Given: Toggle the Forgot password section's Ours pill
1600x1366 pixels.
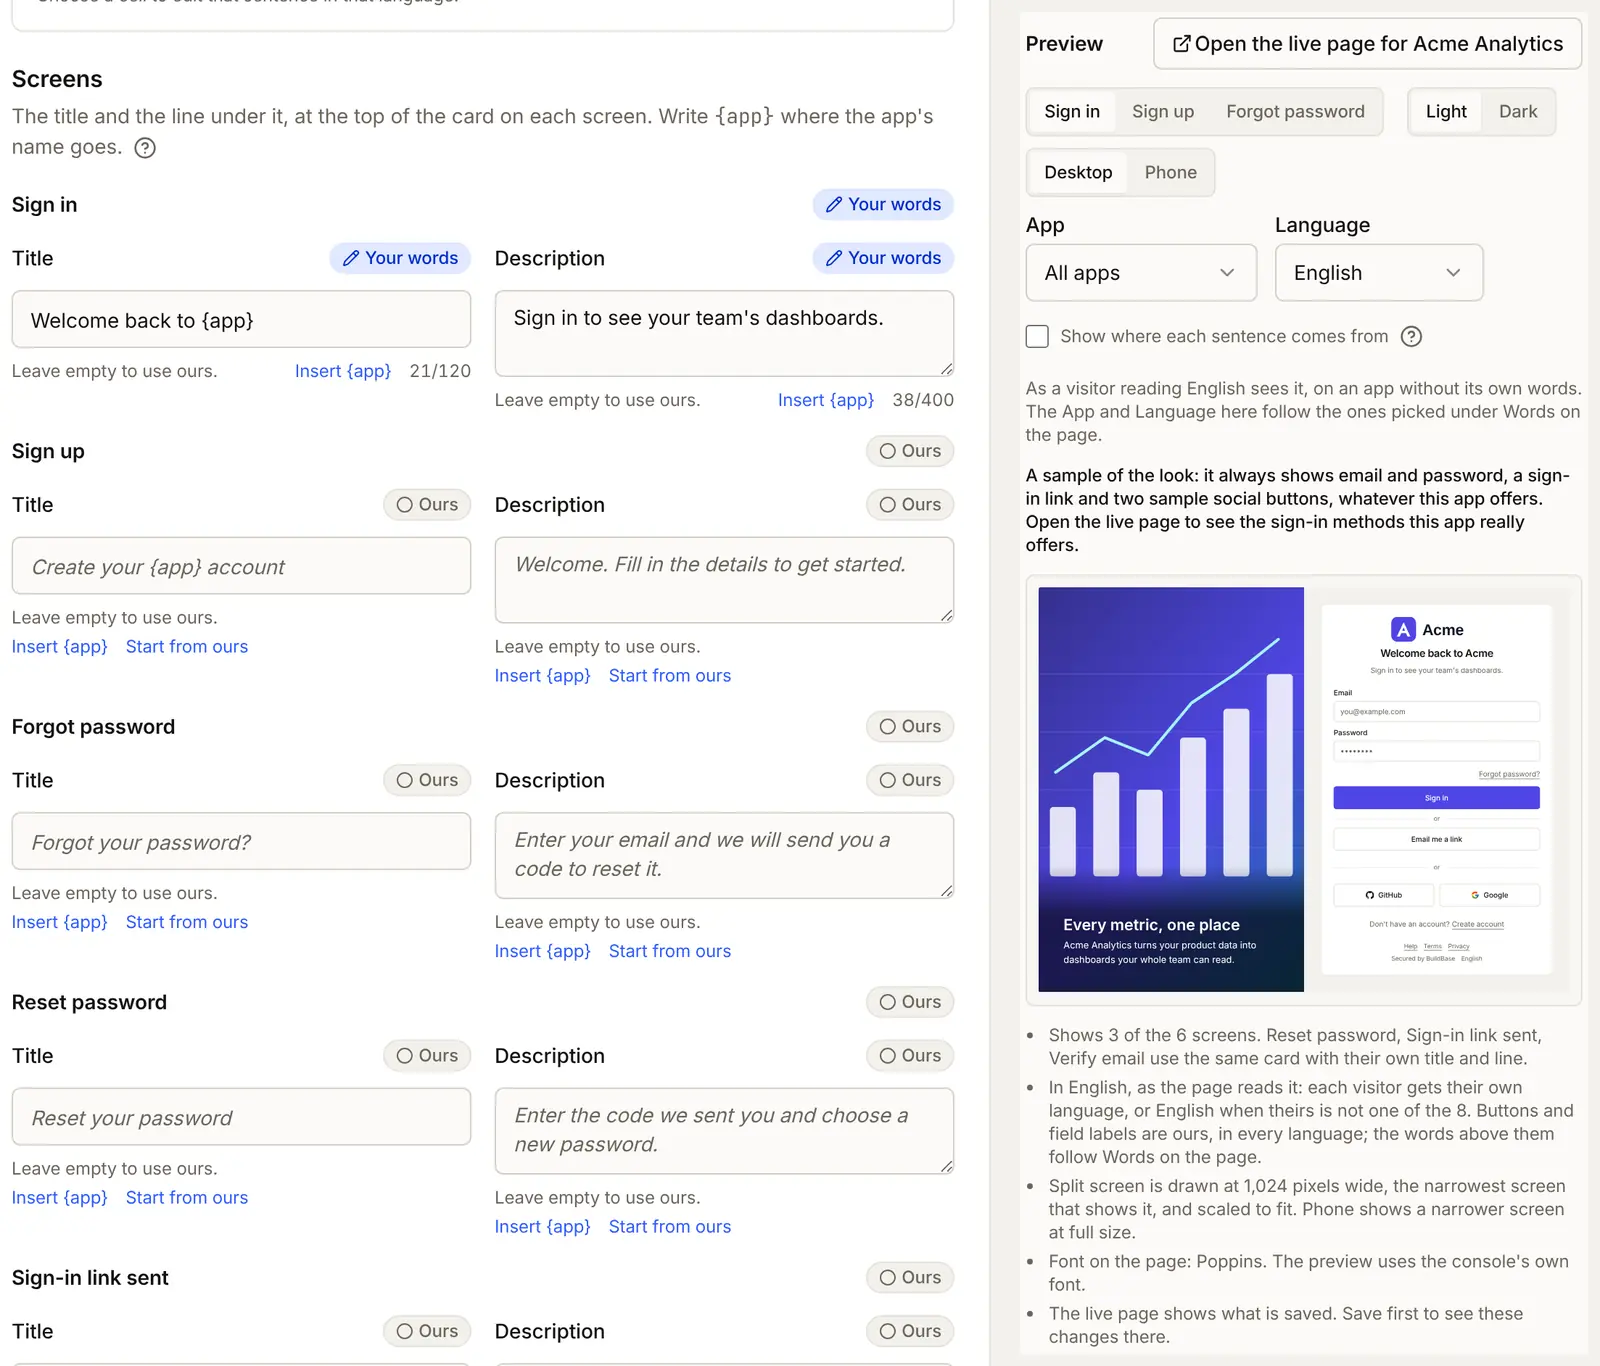Looking at the screenshot, I should (910, 727).
